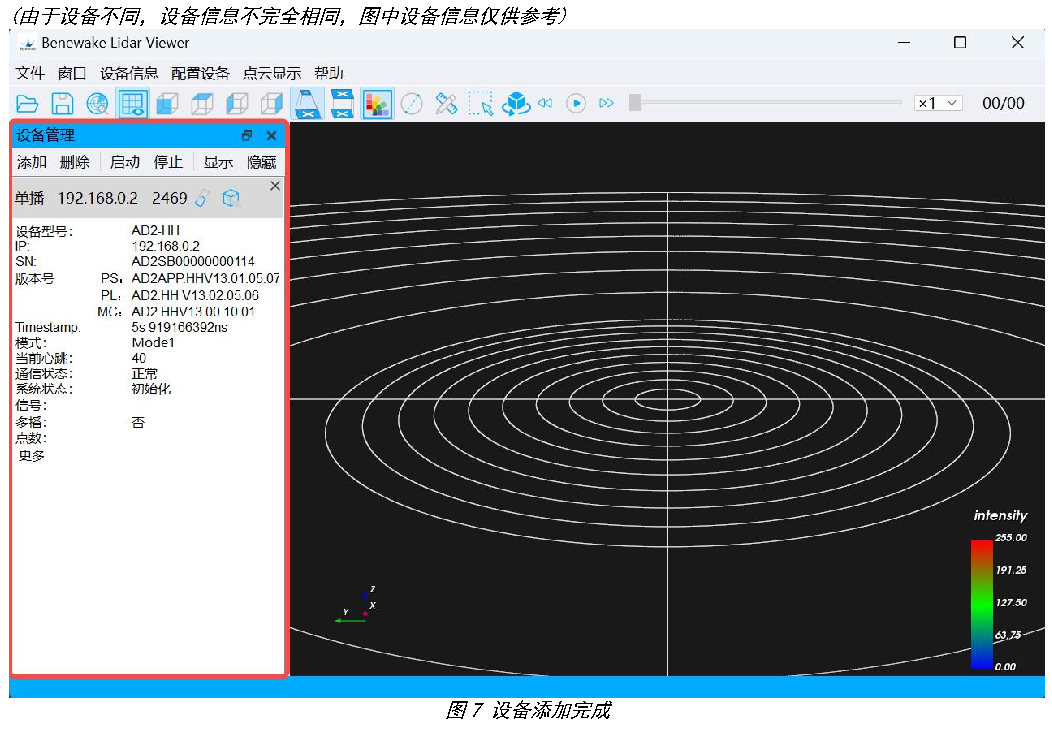1052x729 pixels.
Task: Click the ruler and pencil tool icon
Action: click(x=446, y=104)
